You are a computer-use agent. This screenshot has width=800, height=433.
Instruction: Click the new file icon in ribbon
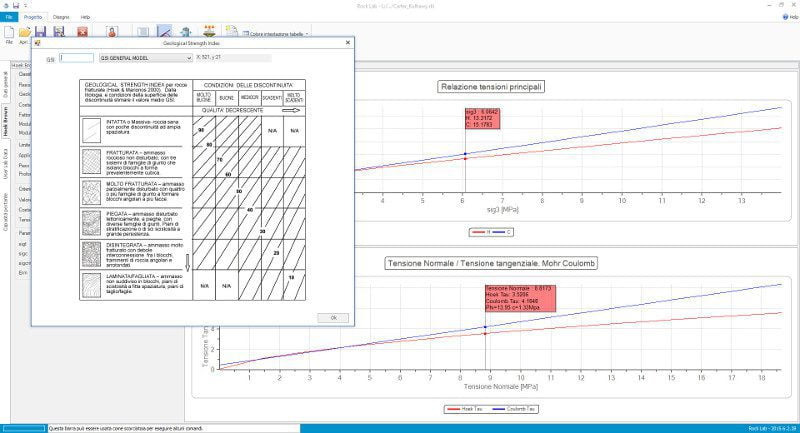click(x=9, y=33)
